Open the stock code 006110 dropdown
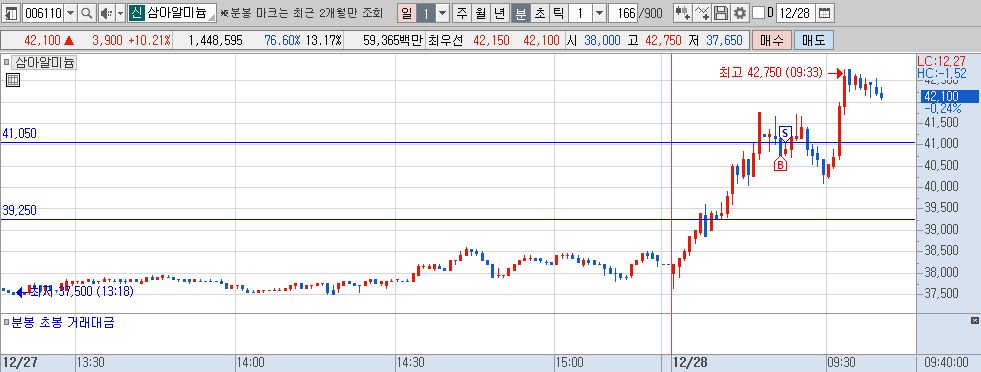 (71, 13)
